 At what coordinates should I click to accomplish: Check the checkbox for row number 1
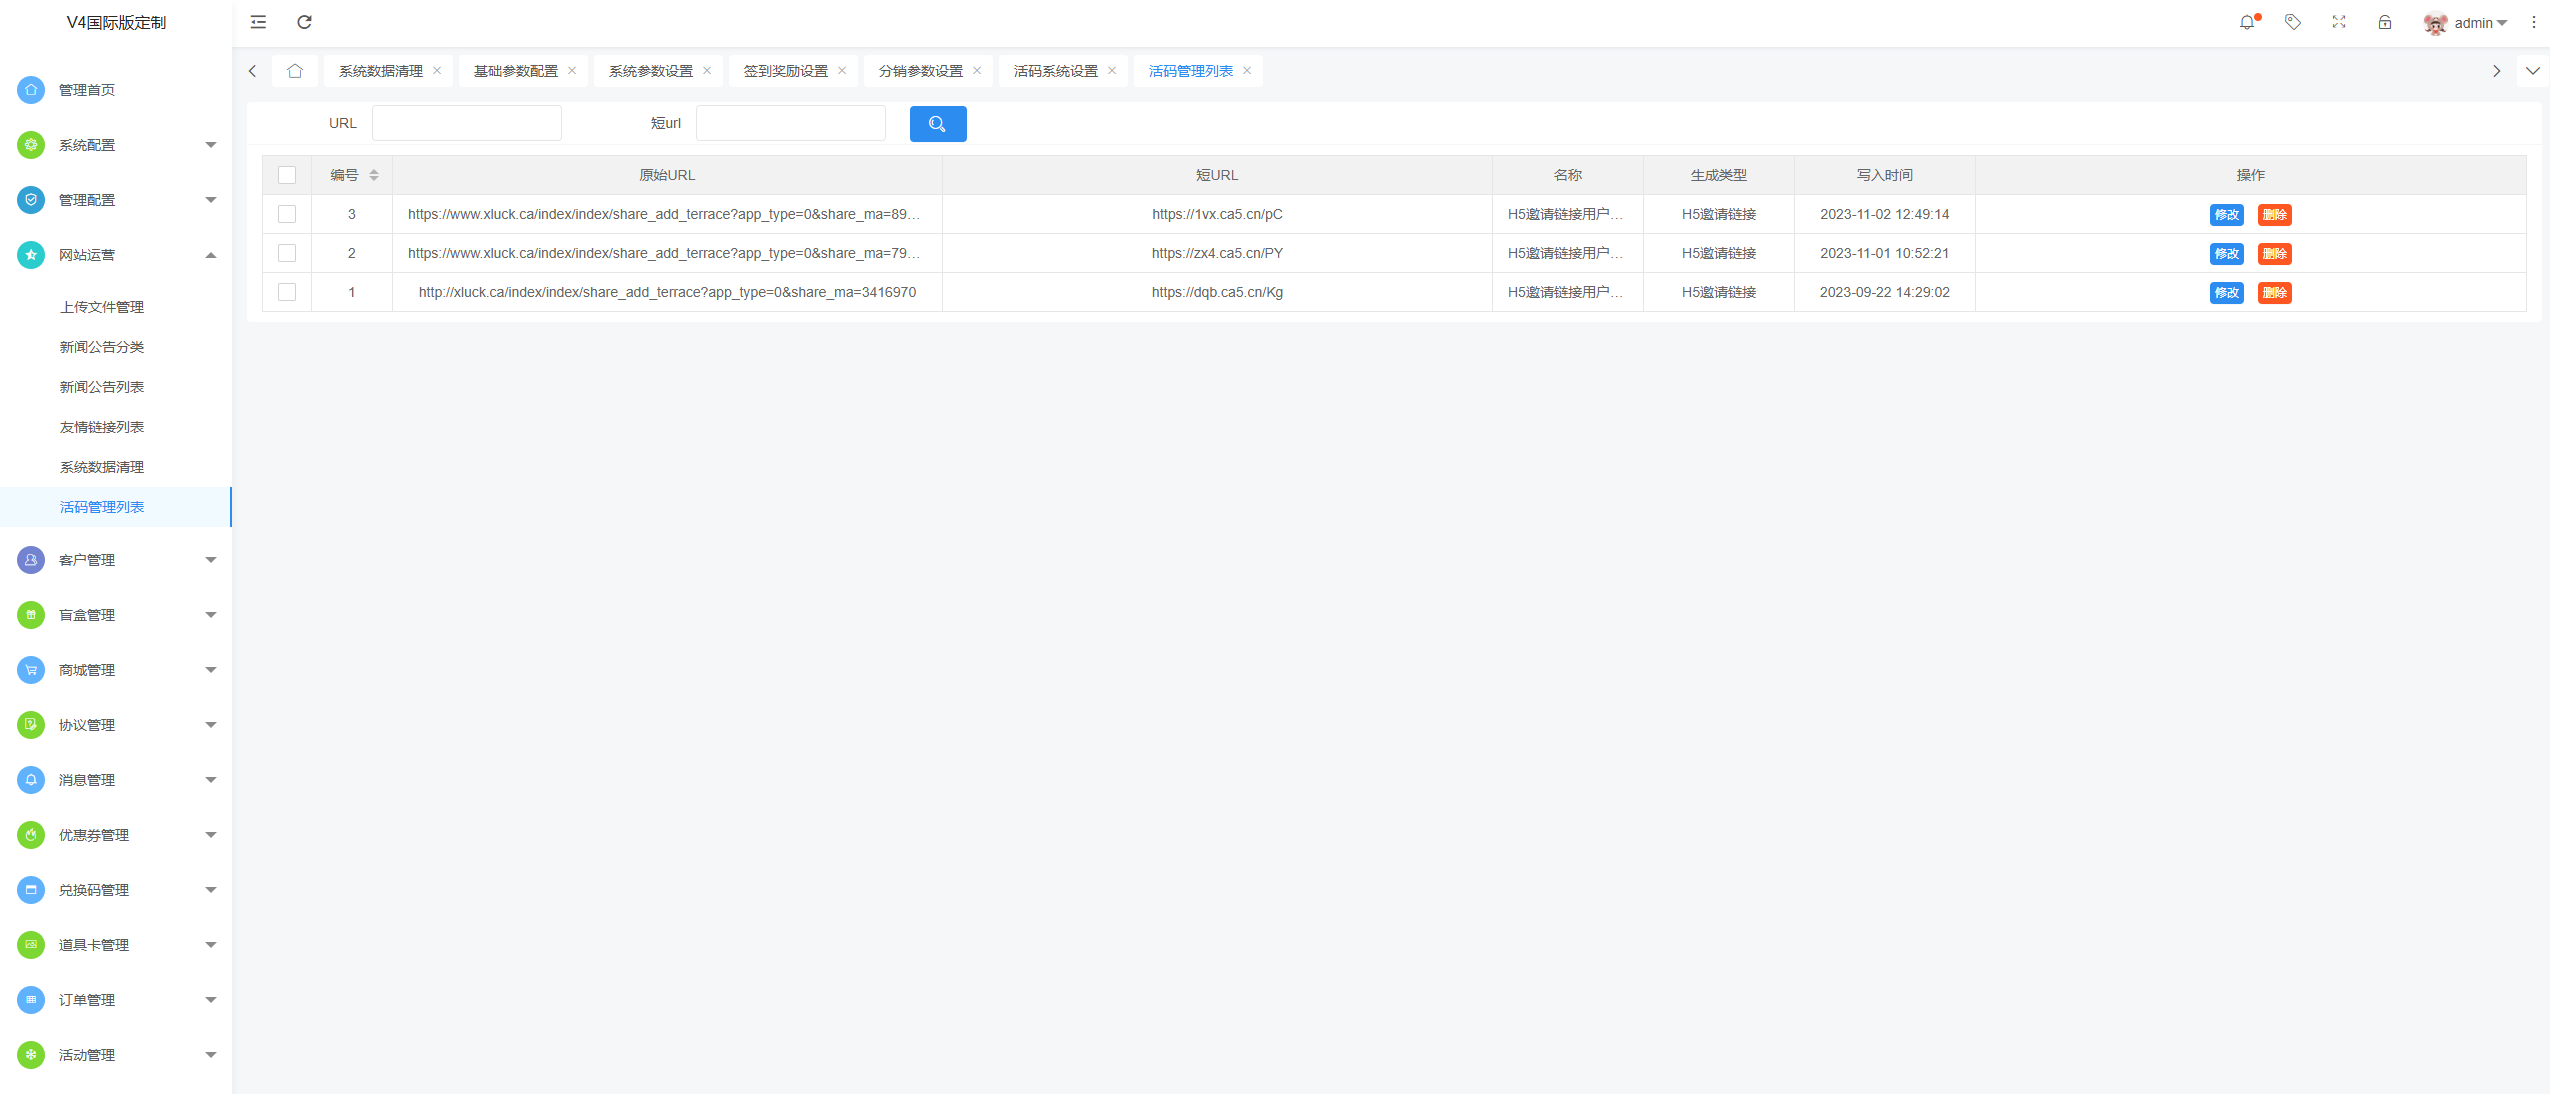pos(287,292)
